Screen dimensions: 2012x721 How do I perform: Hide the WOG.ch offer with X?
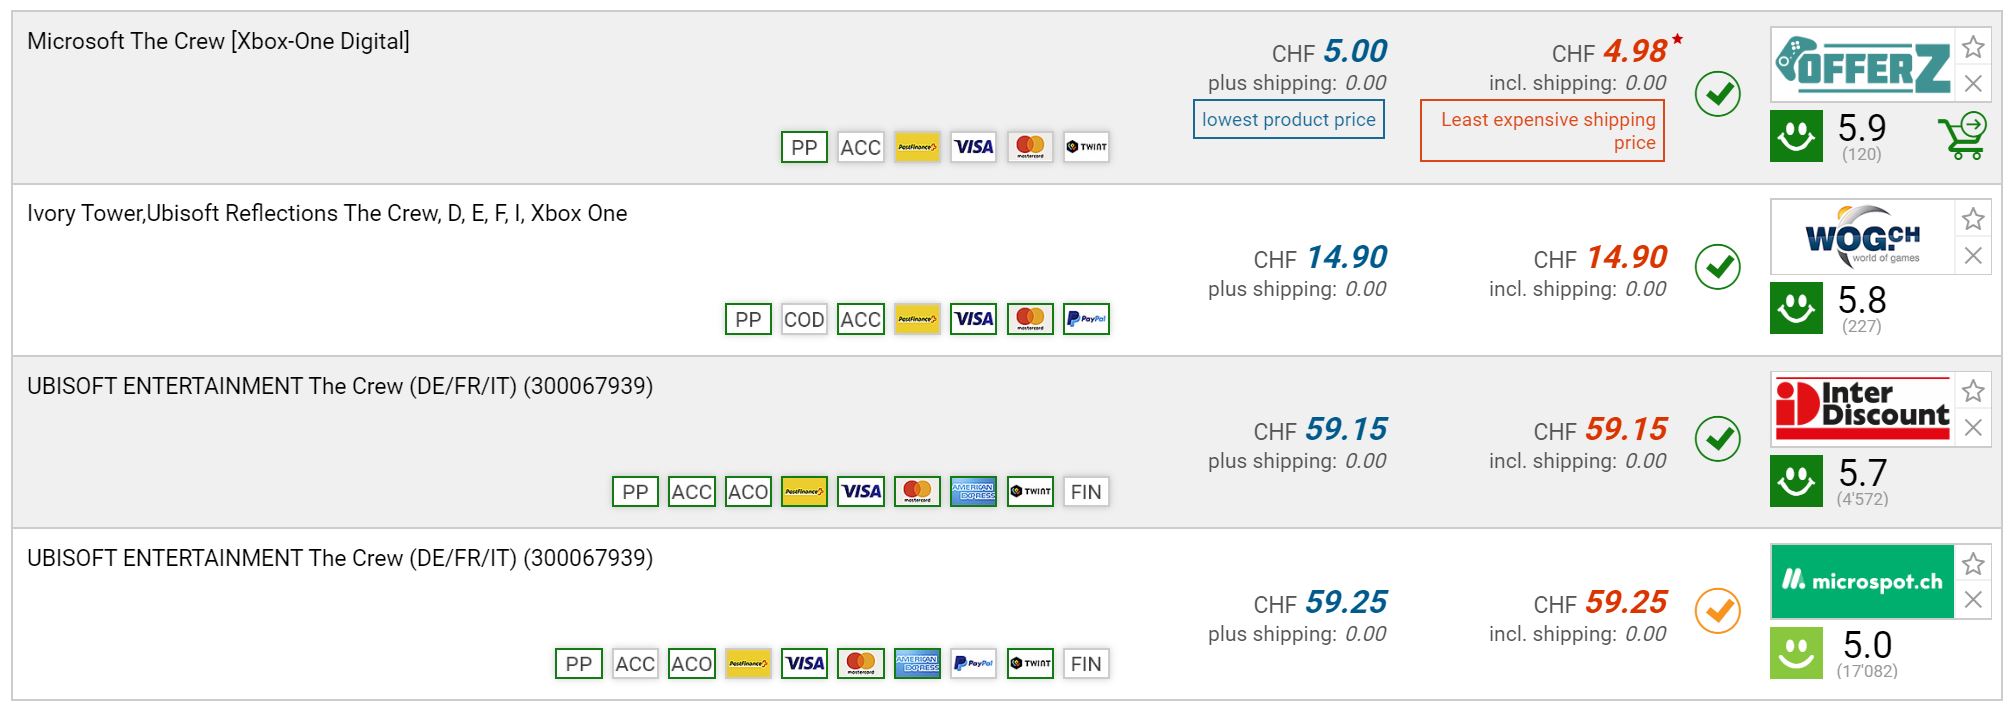[1973, 256]
